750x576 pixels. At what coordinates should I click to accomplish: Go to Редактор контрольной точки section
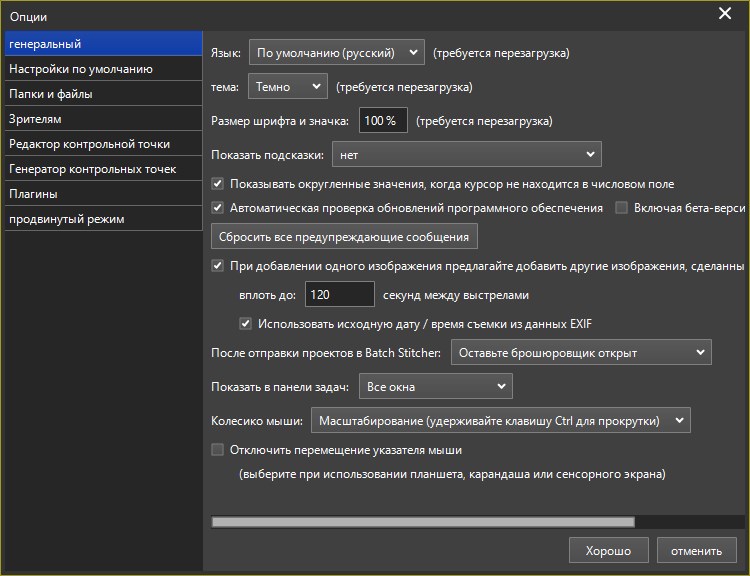click(x=103, y=144)
